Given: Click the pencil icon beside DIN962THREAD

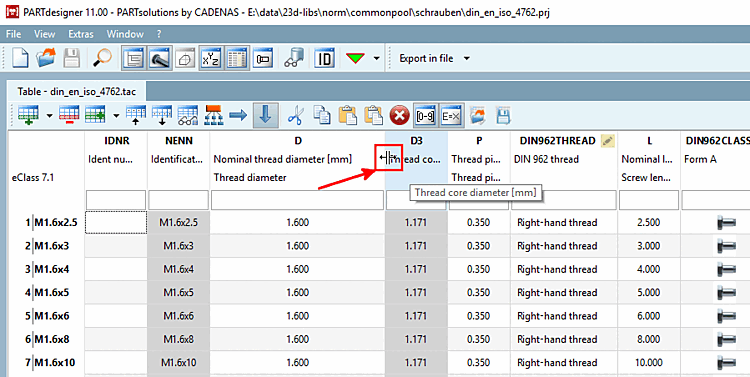Looking at the screenshot, I should coord(607,141).
